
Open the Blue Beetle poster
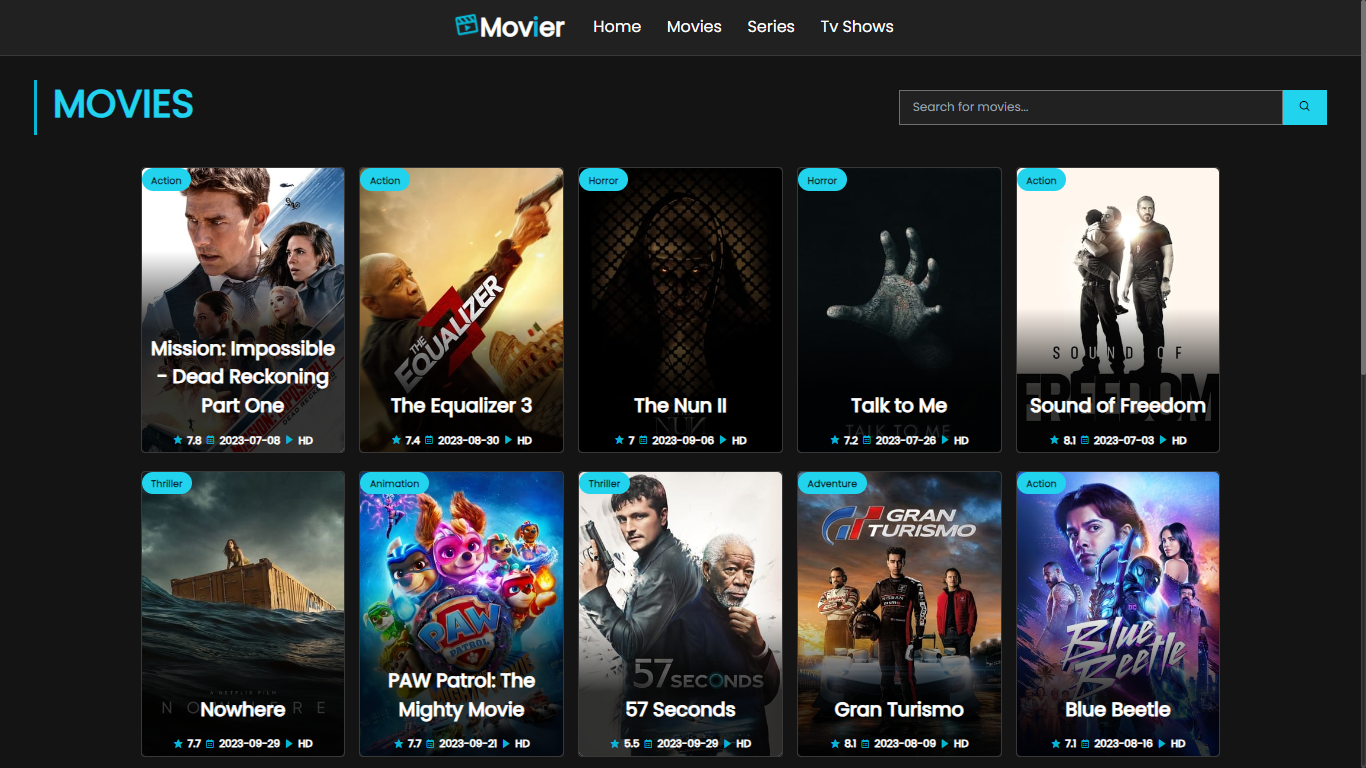[1118, 614]
